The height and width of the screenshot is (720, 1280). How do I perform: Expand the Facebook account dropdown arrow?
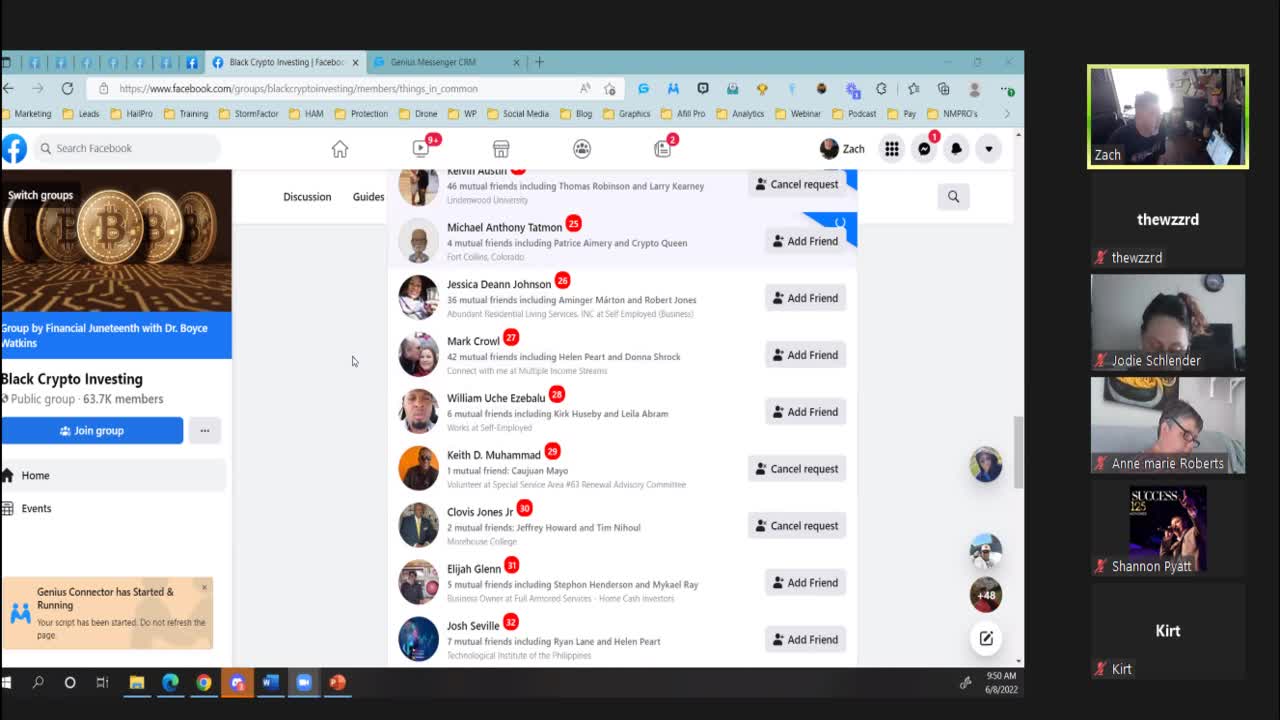tap(988, 149)
